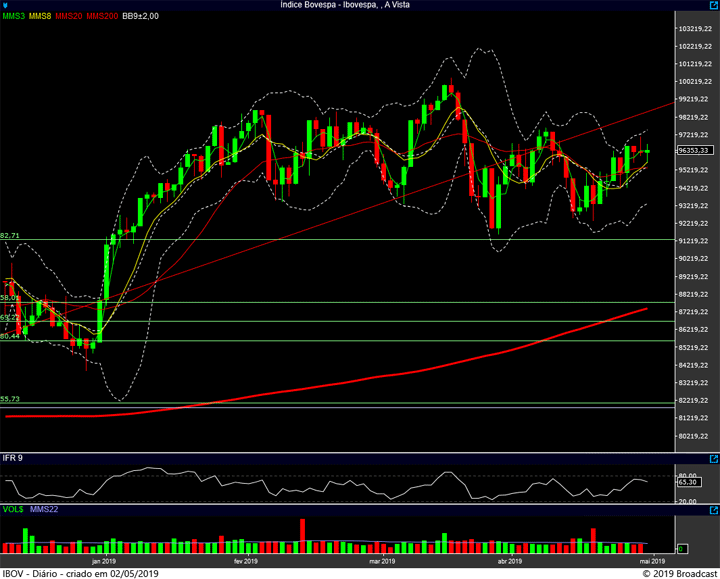
Task: Toggle the MMS20 moving average label
Action: (69, 17)
